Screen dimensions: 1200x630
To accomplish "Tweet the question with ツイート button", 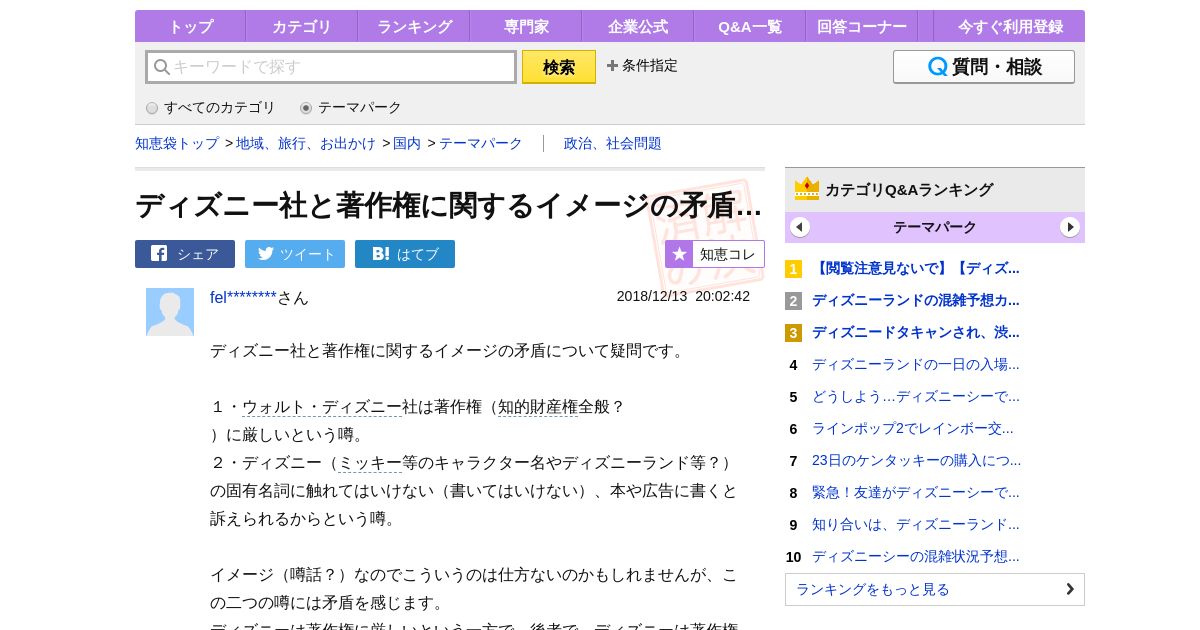I will click(295, 254).
